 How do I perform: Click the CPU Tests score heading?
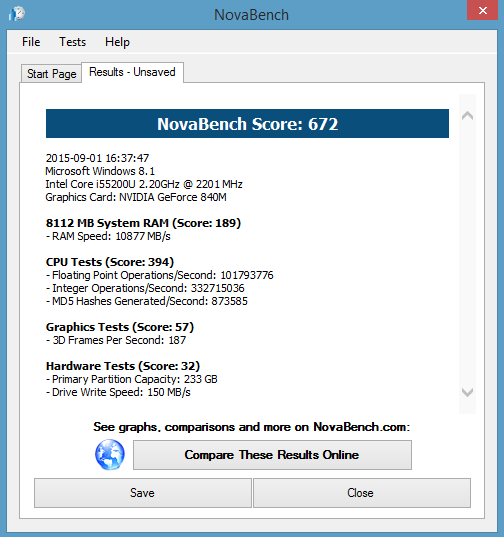110,262
